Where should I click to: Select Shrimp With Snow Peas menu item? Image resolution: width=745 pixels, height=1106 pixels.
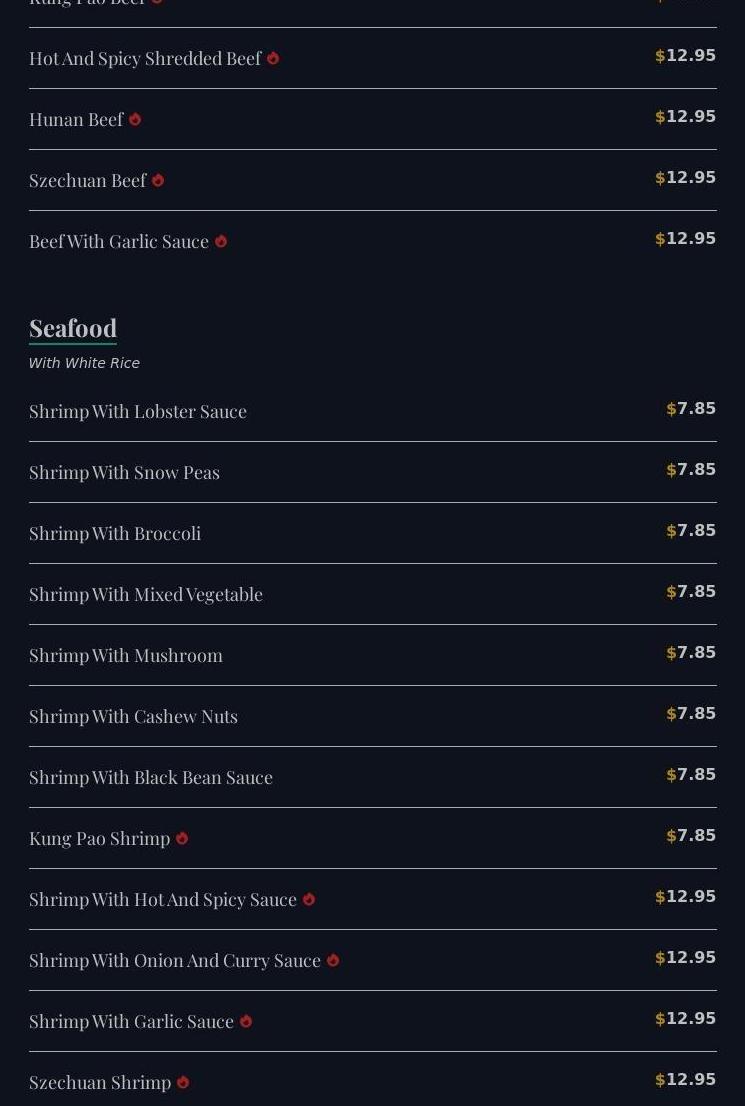pos(372,472)
